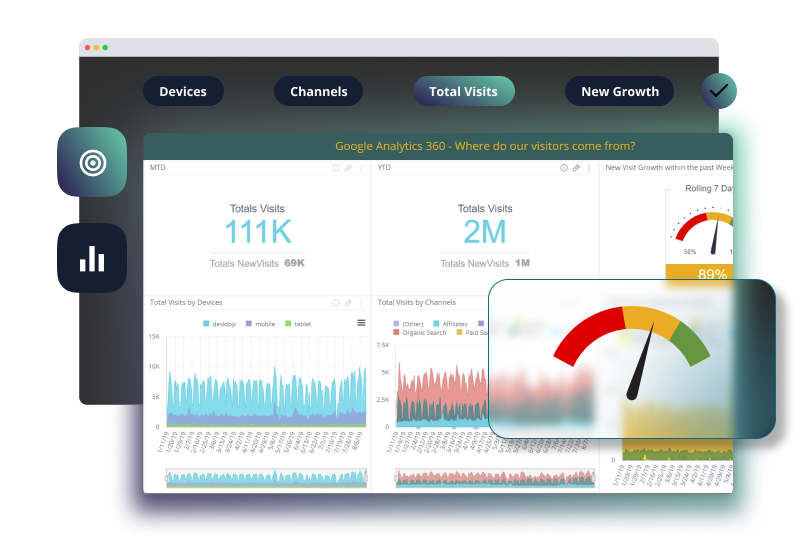The image size is (800, 550).
Task: Toggle the mobile series in the chart legend
Action: click(259, 324)
